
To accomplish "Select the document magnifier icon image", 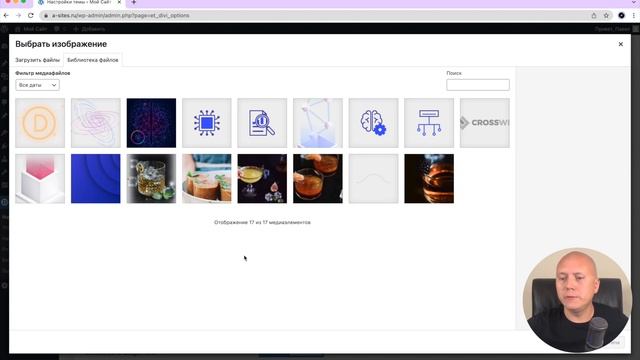I will (x=262, y=123).
